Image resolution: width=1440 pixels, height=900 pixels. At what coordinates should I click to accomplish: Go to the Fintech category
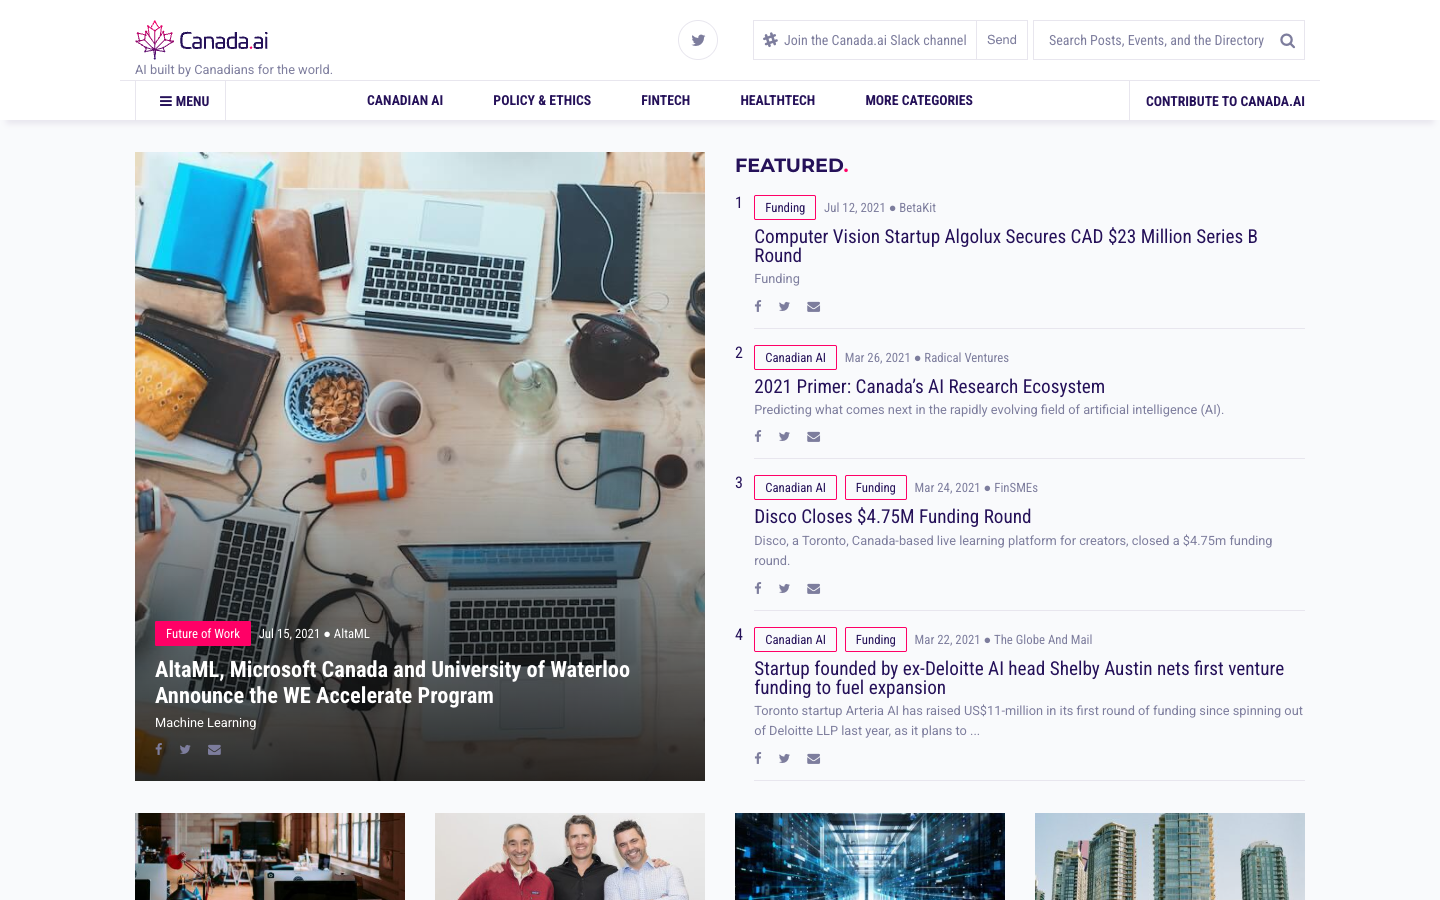point(666,100)
